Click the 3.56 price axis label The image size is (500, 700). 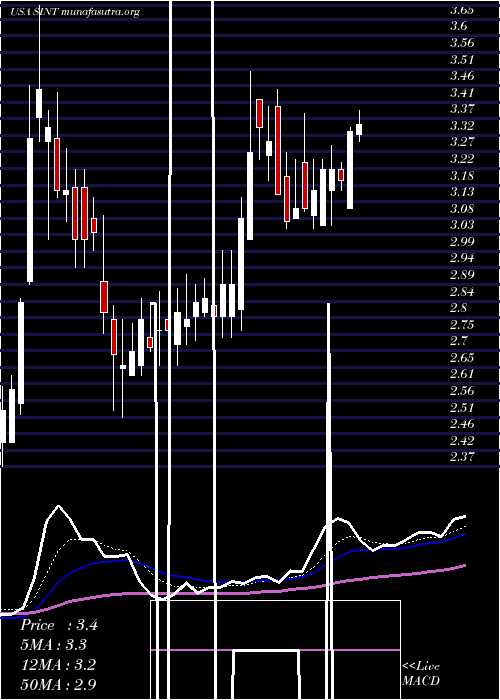tap(462, 43)
